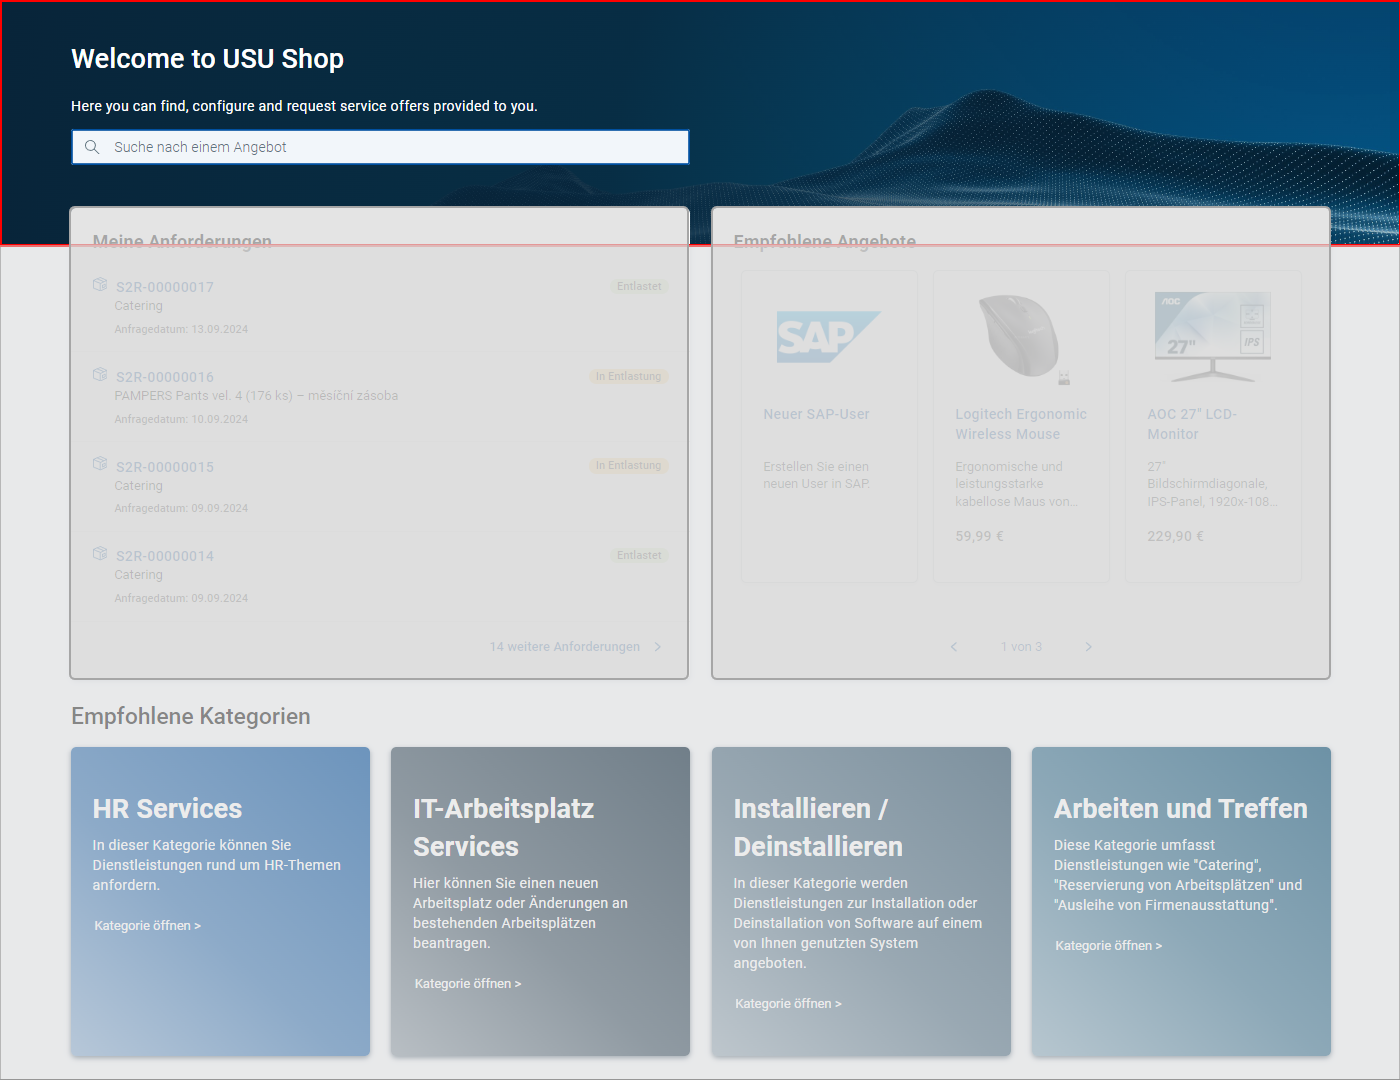Image resolution: width=1400 pixels, height=1080 pixels.
Task: Go to previous recommended offers page
Action: pyautogui.click(x=954, y=647)
